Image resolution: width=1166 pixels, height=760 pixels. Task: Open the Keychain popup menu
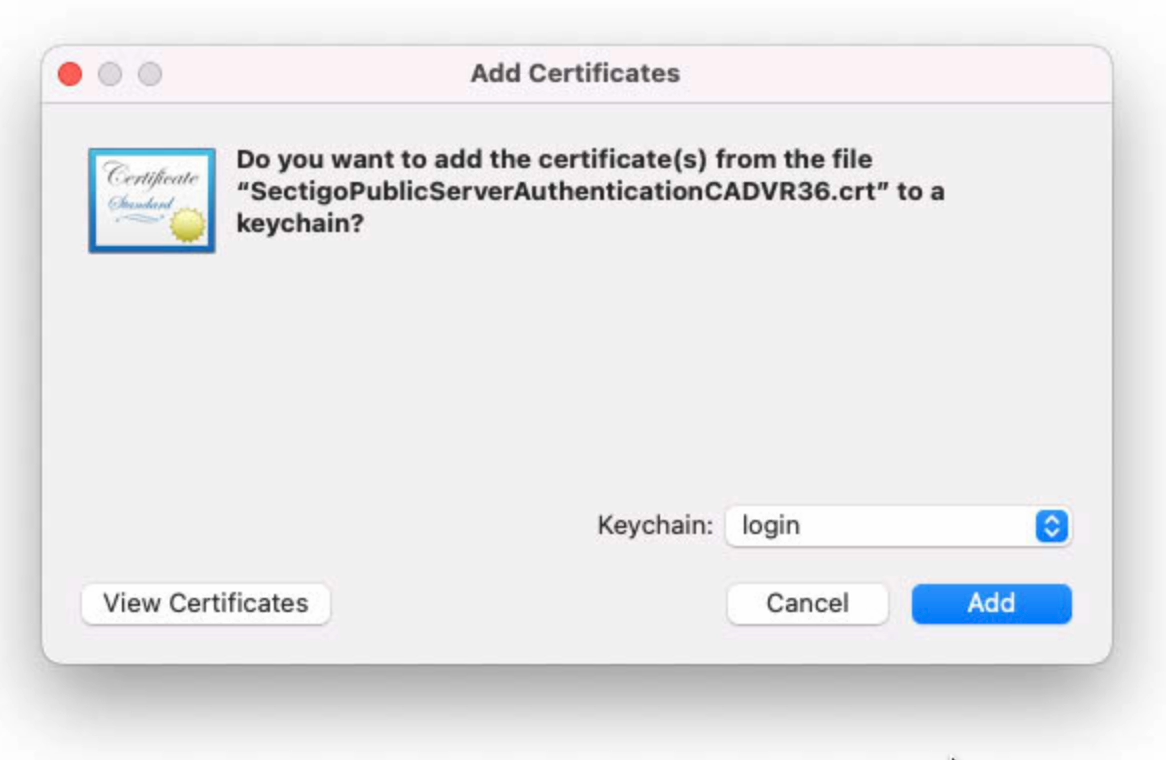click(x=897, y=526)
